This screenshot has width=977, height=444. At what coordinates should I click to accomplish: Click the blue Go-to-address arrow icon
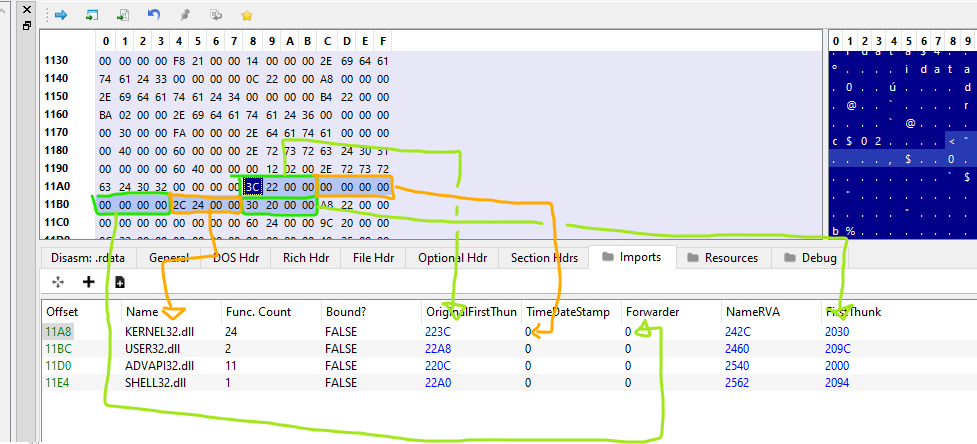(x=60, y=14)
